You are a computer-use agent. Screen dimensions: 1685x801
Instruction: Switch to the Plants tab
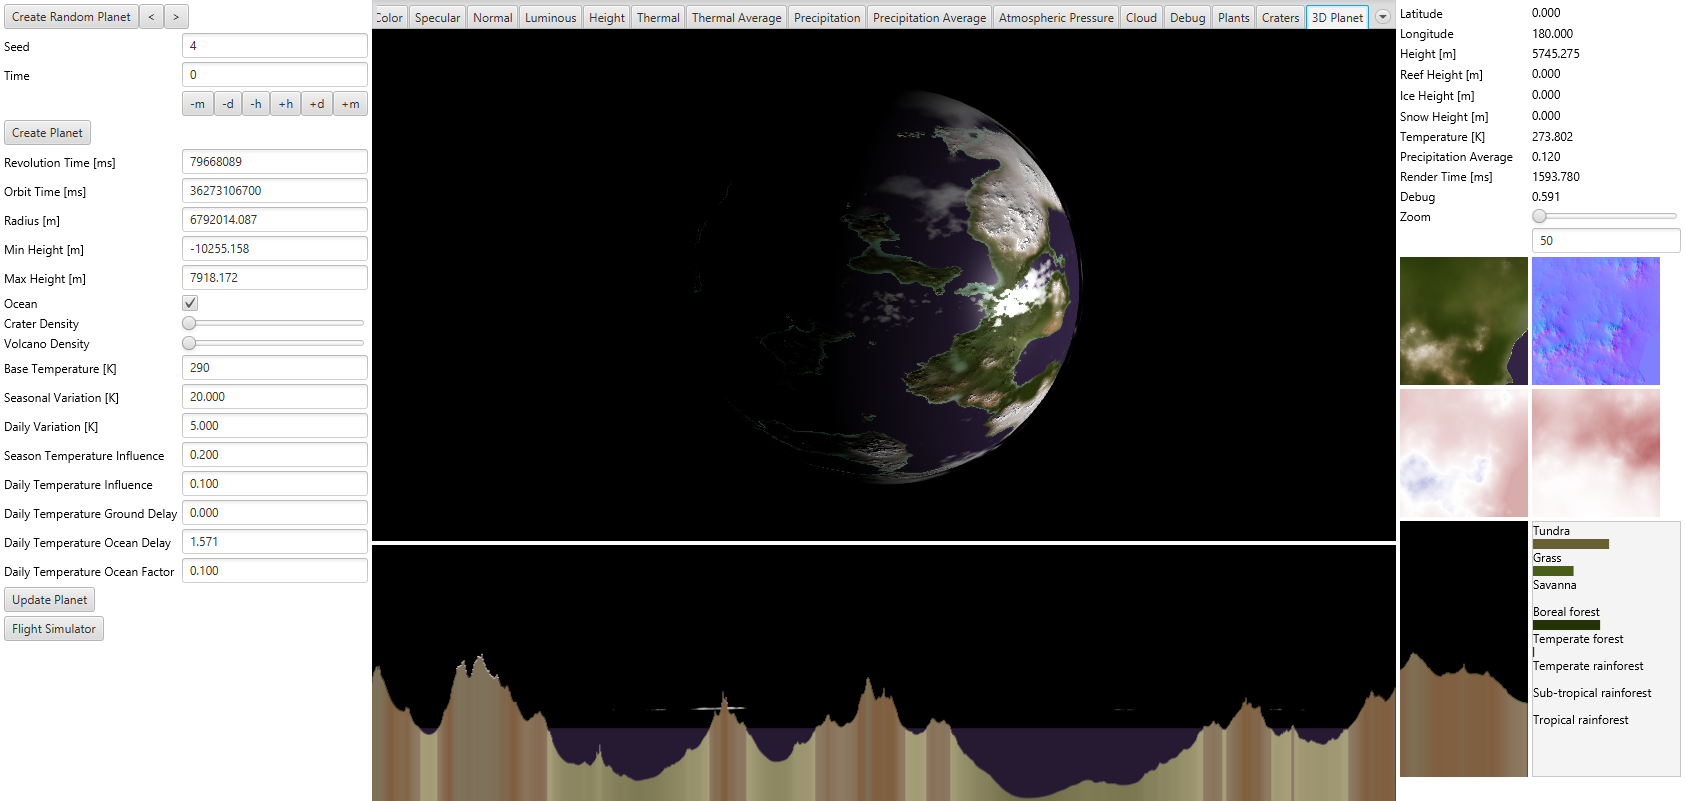[1234, 18]
